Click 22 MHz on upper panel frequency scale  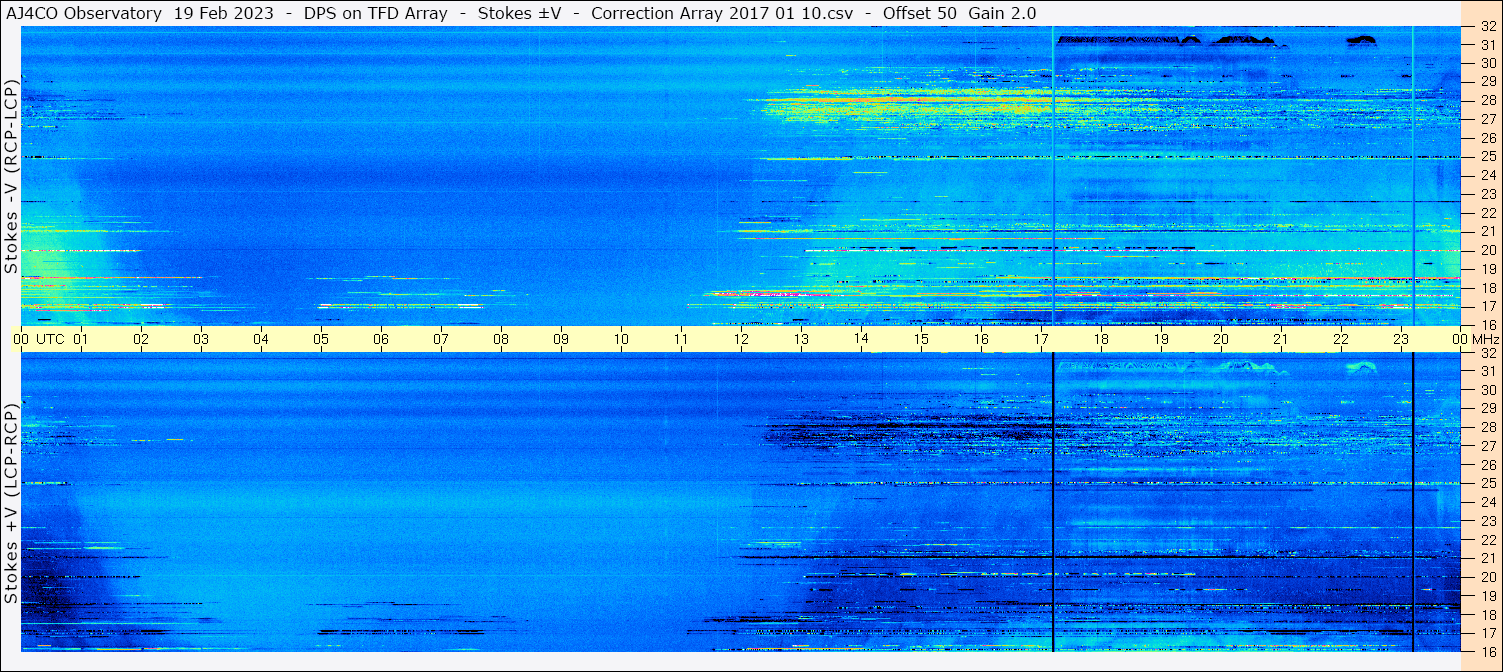pos(1488,212)
